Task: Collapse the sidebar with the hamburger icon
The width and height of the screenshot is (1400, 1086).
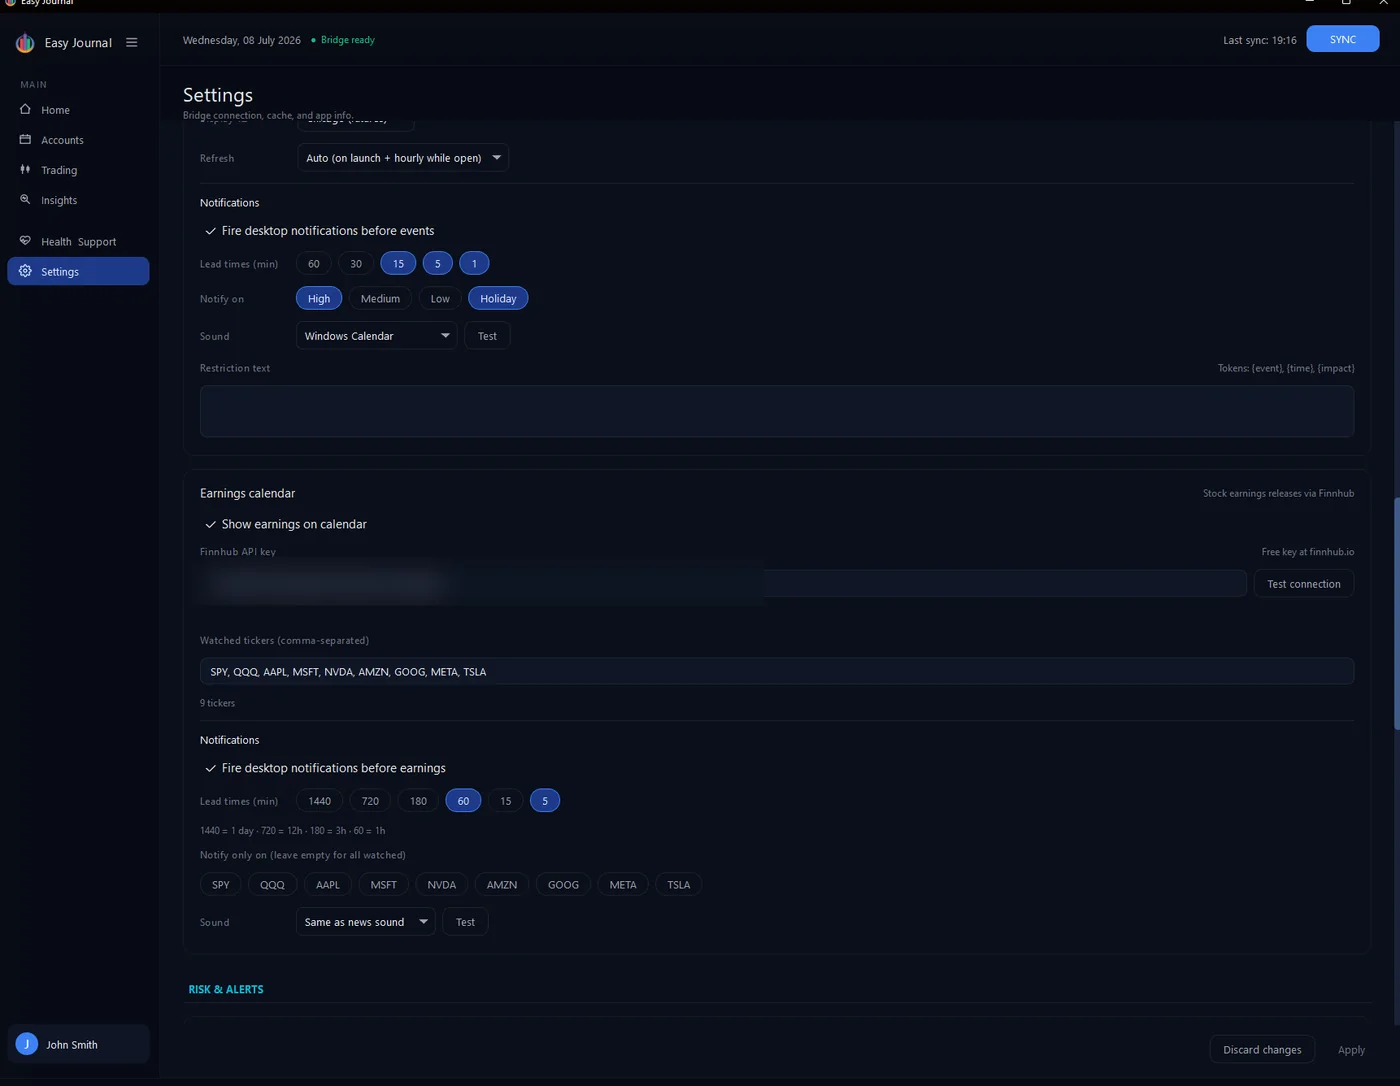Action: pos(131,43)
